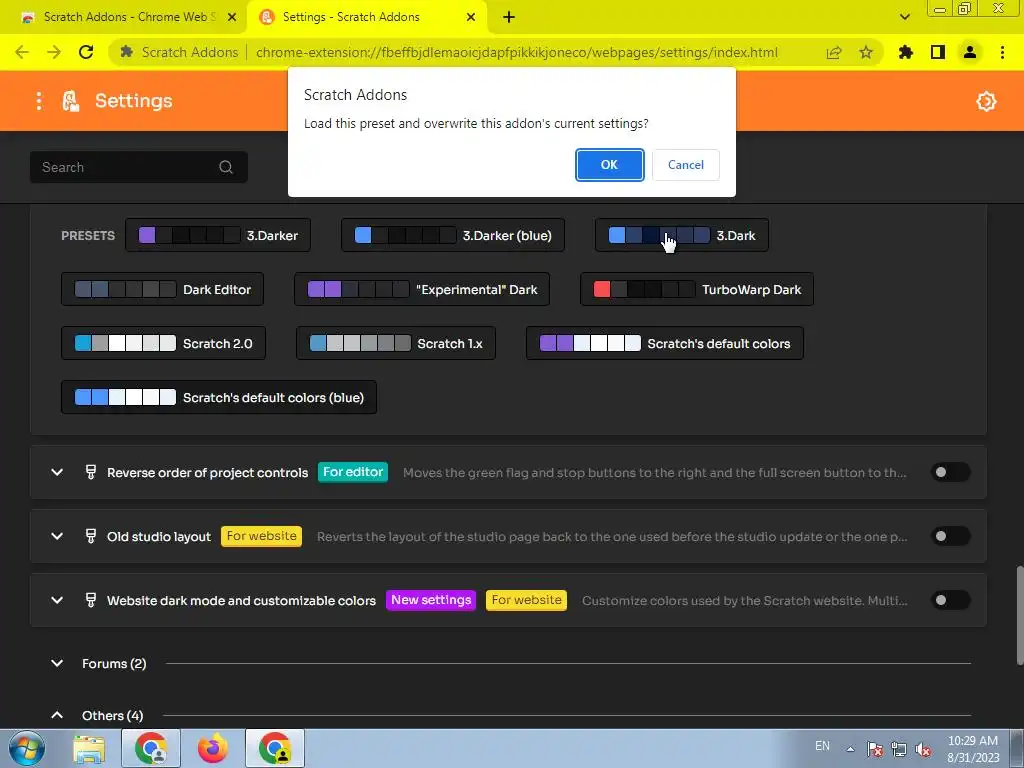Click the Search addons field
Image resolution: width=1024 pixels, height=768 pixels.
(x=138, y=167)
